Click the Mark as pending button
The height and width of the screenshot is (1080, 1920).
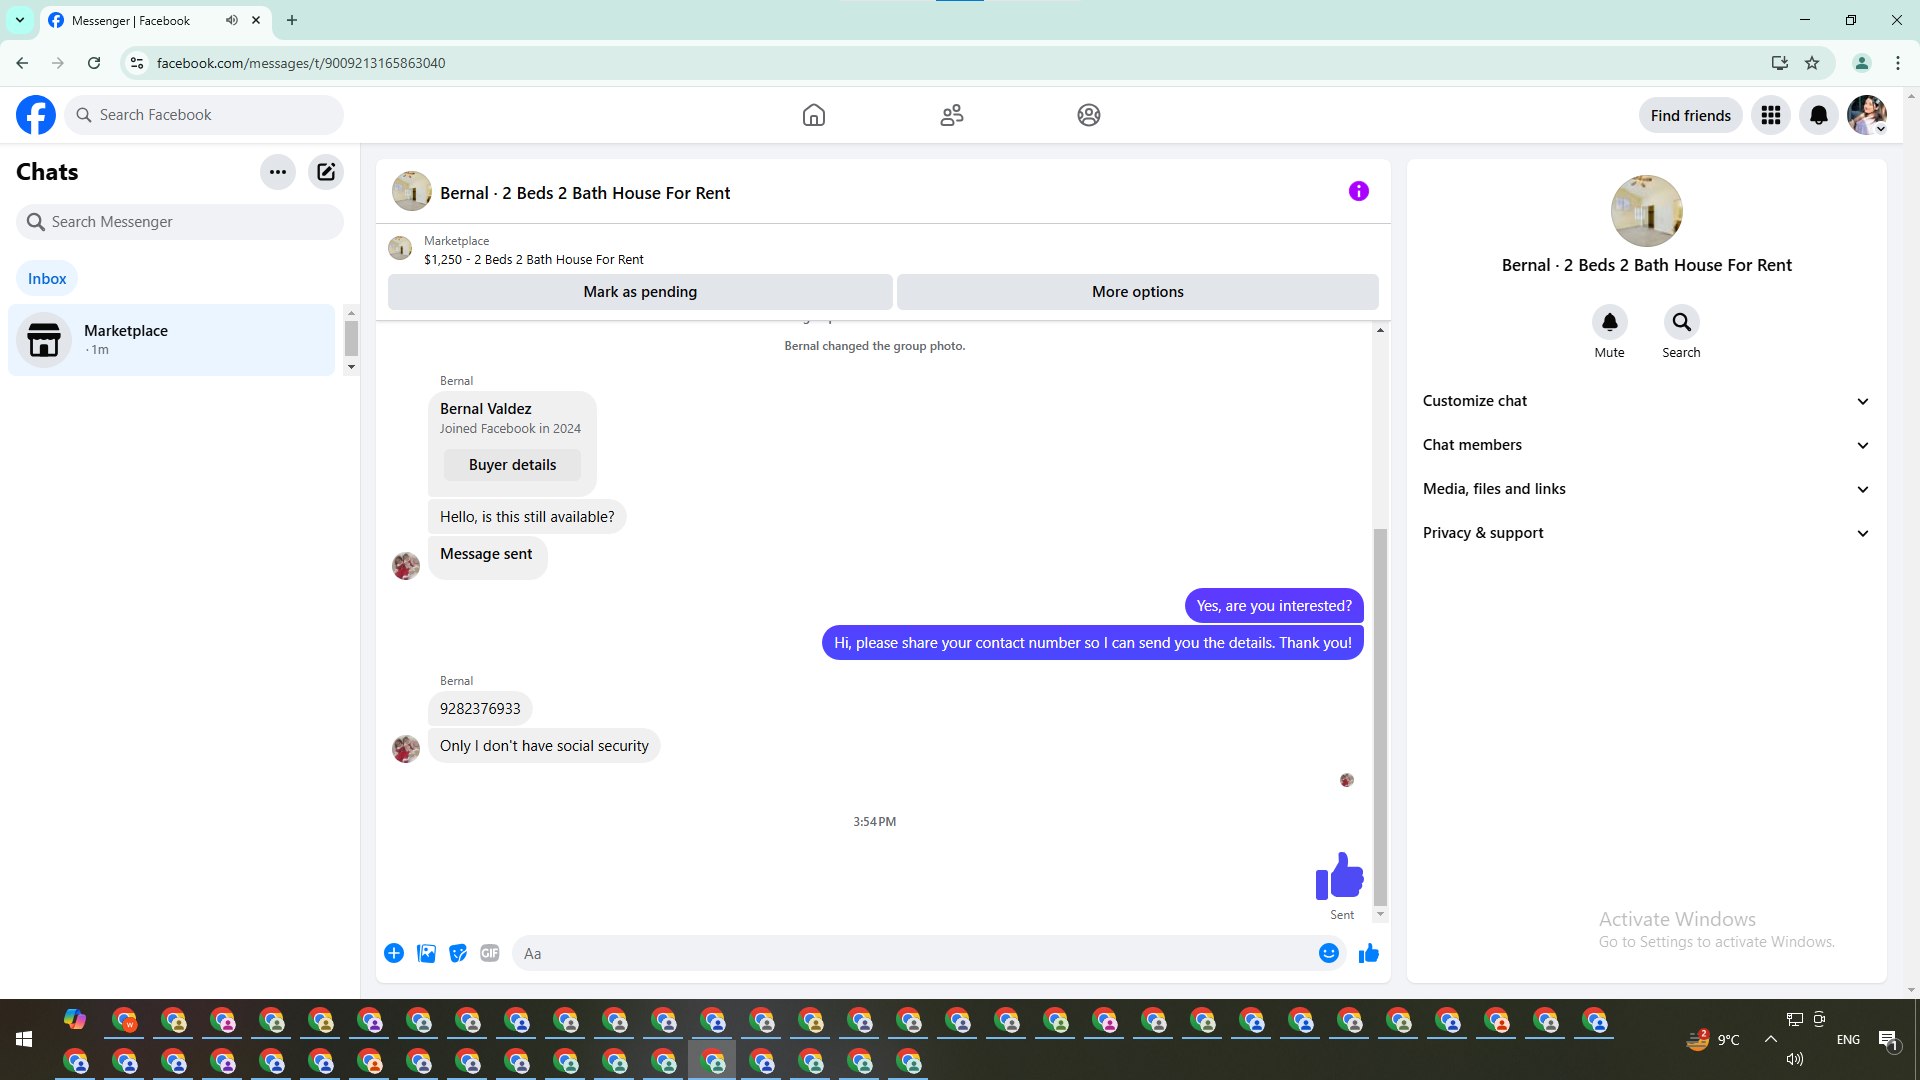click(x=640, y=292)
